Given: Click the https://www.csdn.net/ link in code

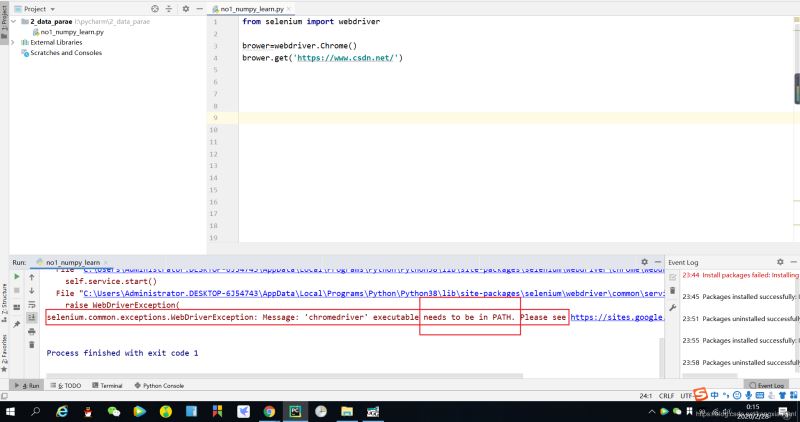Looking at the screenshot, I should (x=345, y=58).
